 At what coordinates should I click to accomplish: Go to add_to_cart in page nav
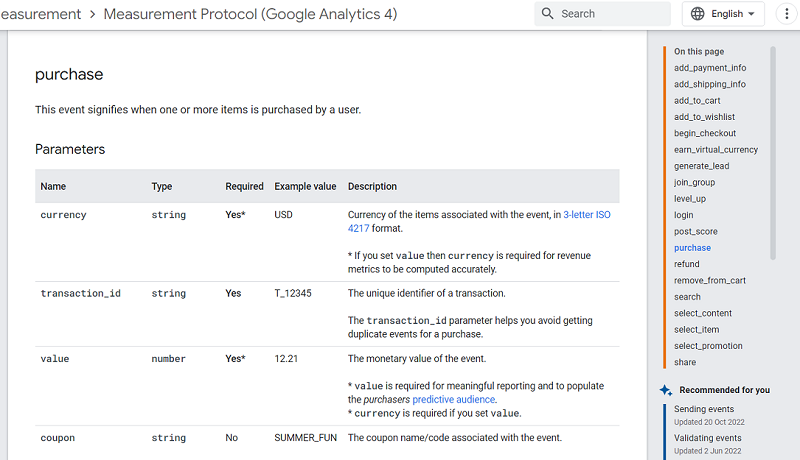697,100
